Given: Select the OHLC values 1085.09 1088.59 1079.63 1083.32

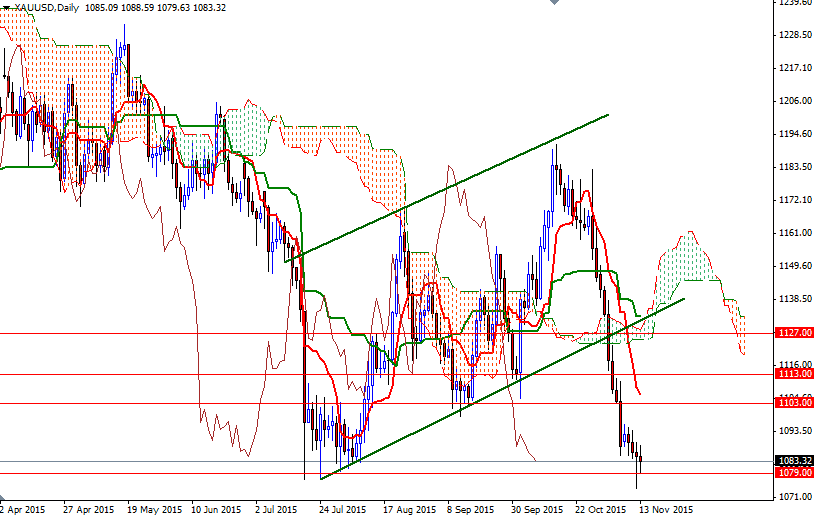Looking at the screenshot, I should pyautogui.click(x=155, y=8).
